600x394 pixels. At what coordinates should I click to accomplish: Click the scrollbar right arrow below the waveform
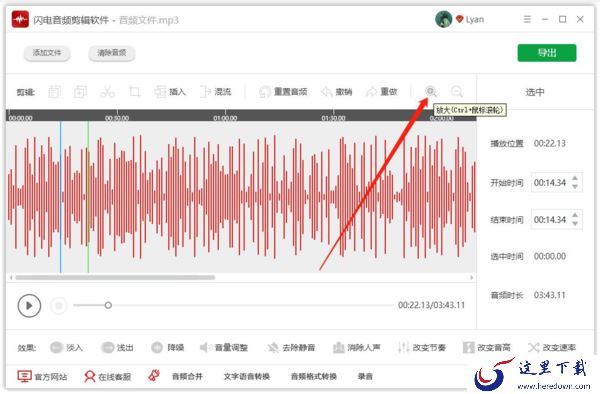point(472,278)
